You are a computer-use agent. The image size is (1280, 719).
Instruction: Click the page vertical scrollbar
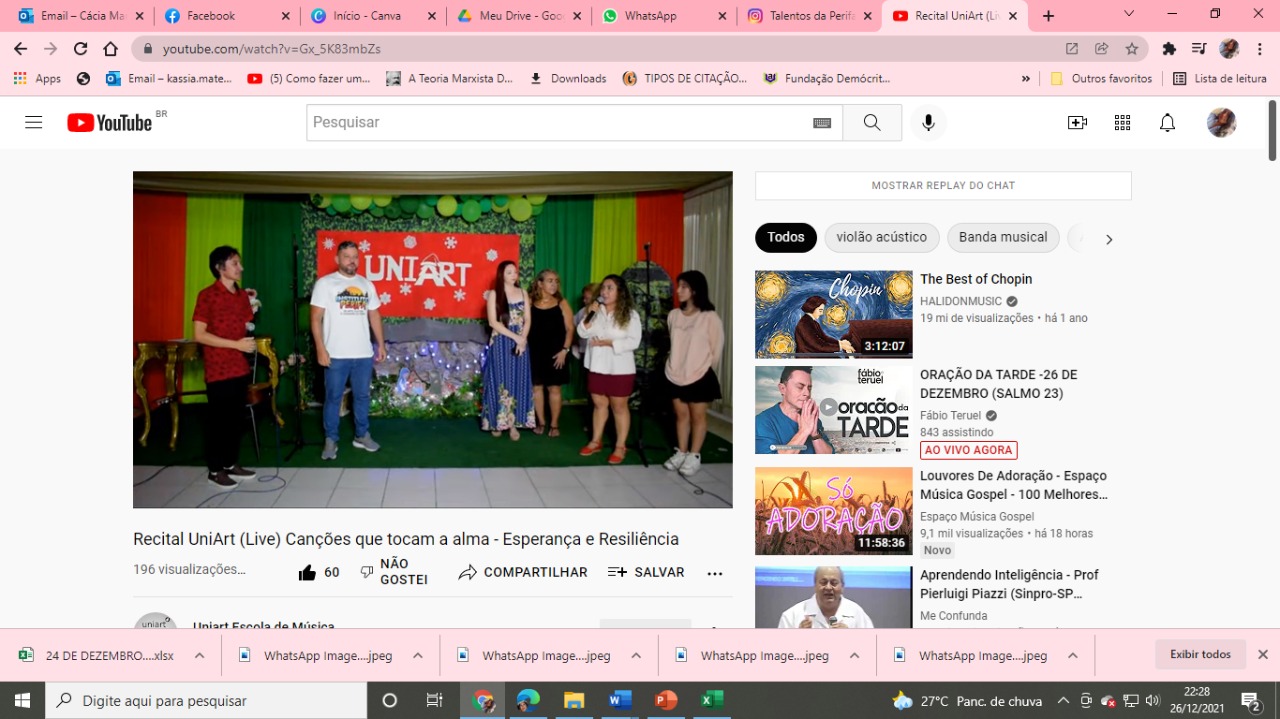click(x=1272, y=130)
